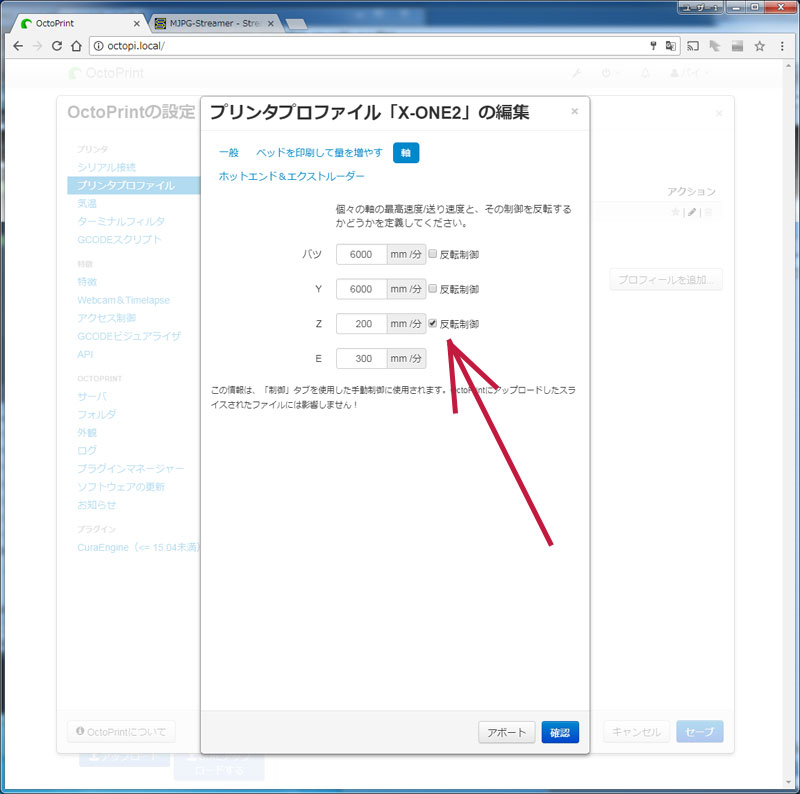Open the ベッドを印刷して量を増やす tab

tap(319, 153)
